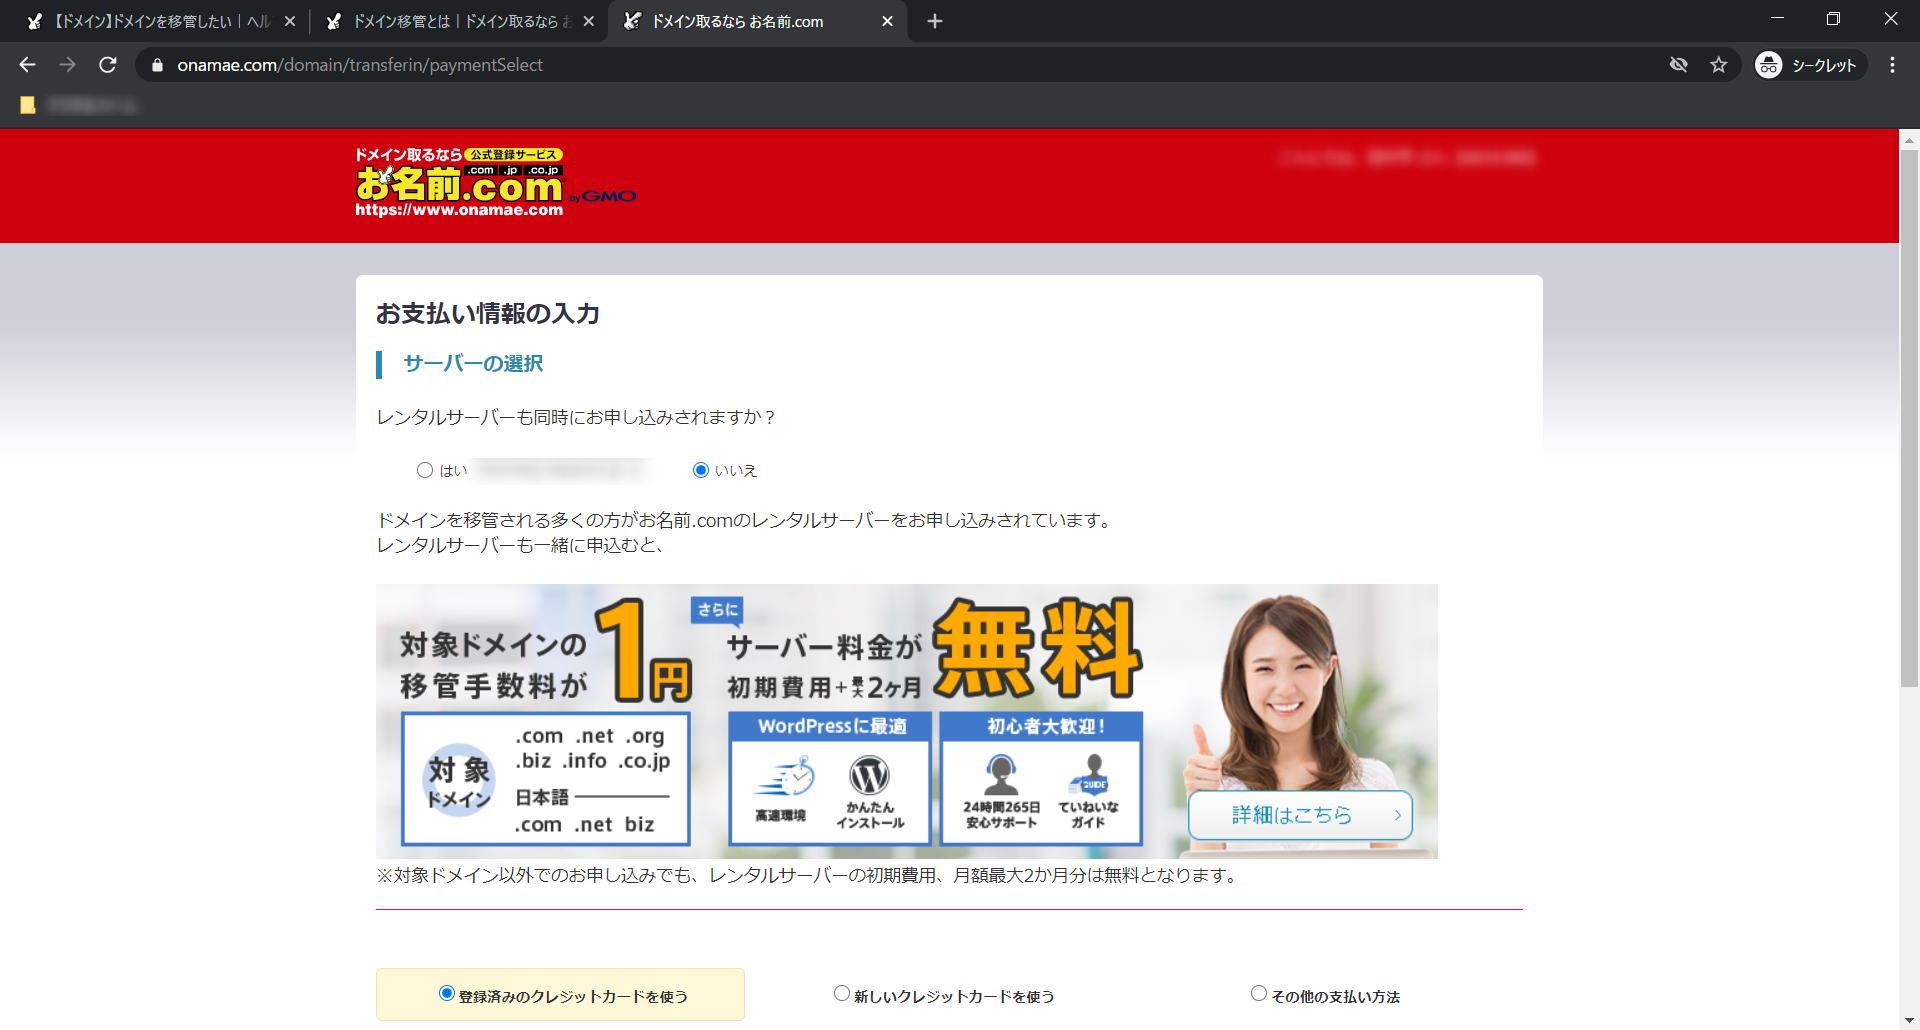Select はい for rental server
Screen dimensions: 1920x1030
pyautogui.click(x=425, y=470)
